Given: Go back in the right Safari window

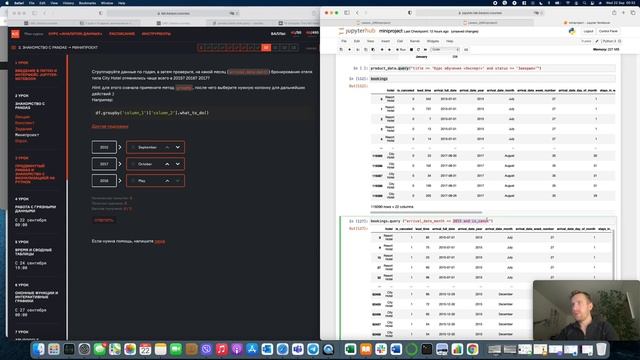Looking at the screenshot, I should 357,13.
